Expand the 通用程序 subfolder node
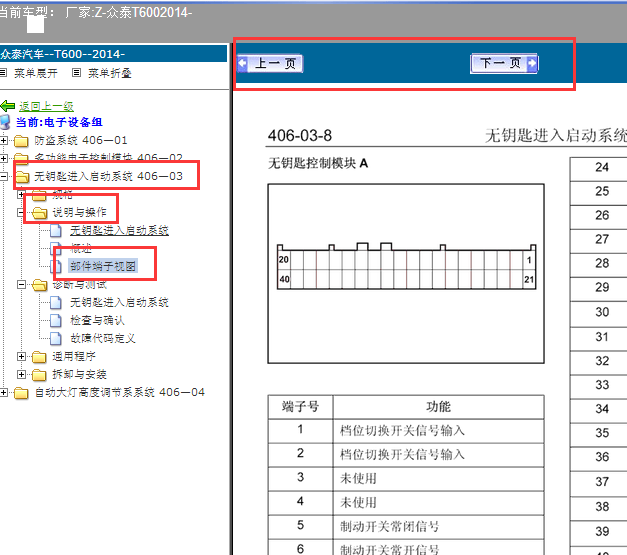 tap(21, 356)
